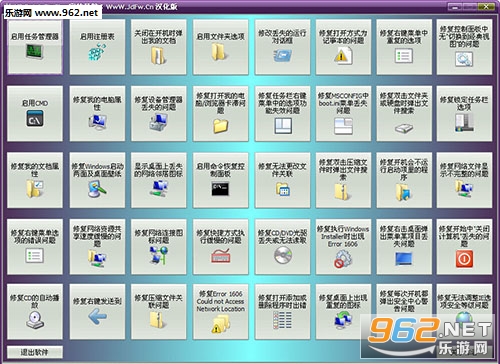500x364 pixels.
Task: Choose the 启用文件夹选项 (Enable Folder Options) tile
Action: (221, 47)
